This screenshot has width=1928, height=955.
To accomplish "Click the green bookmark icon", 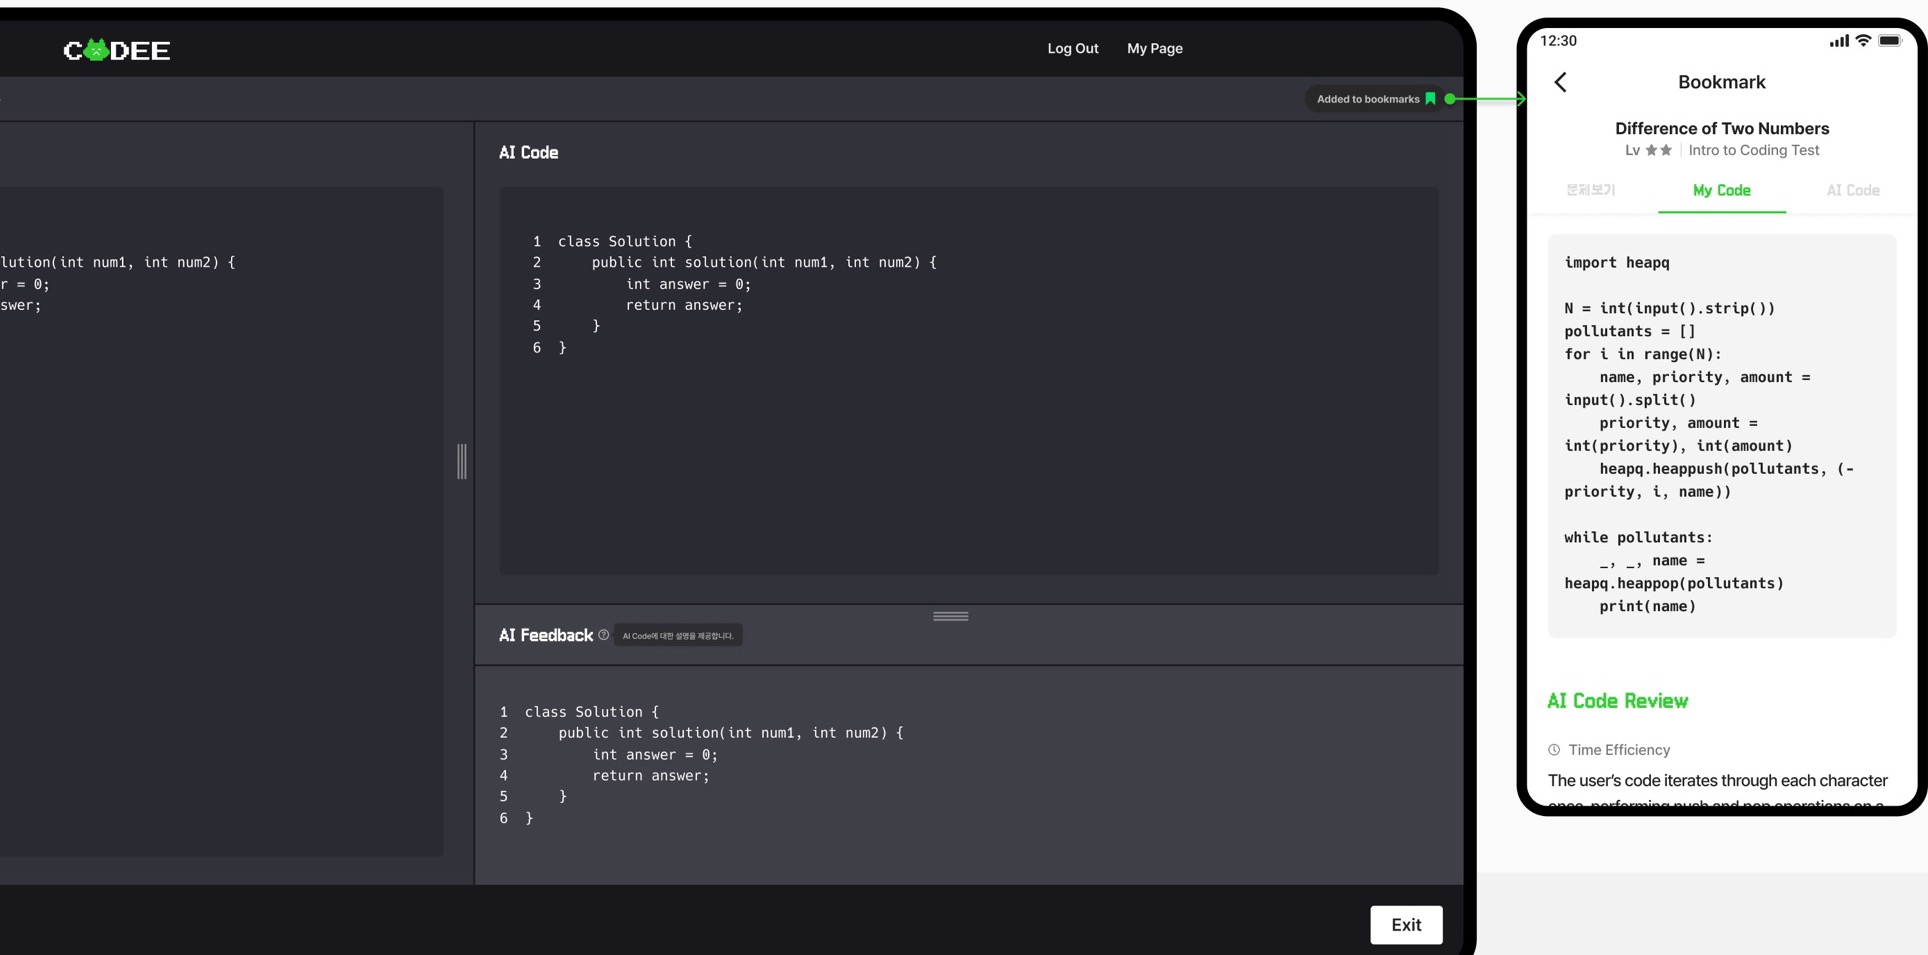I will [1430, 98].
